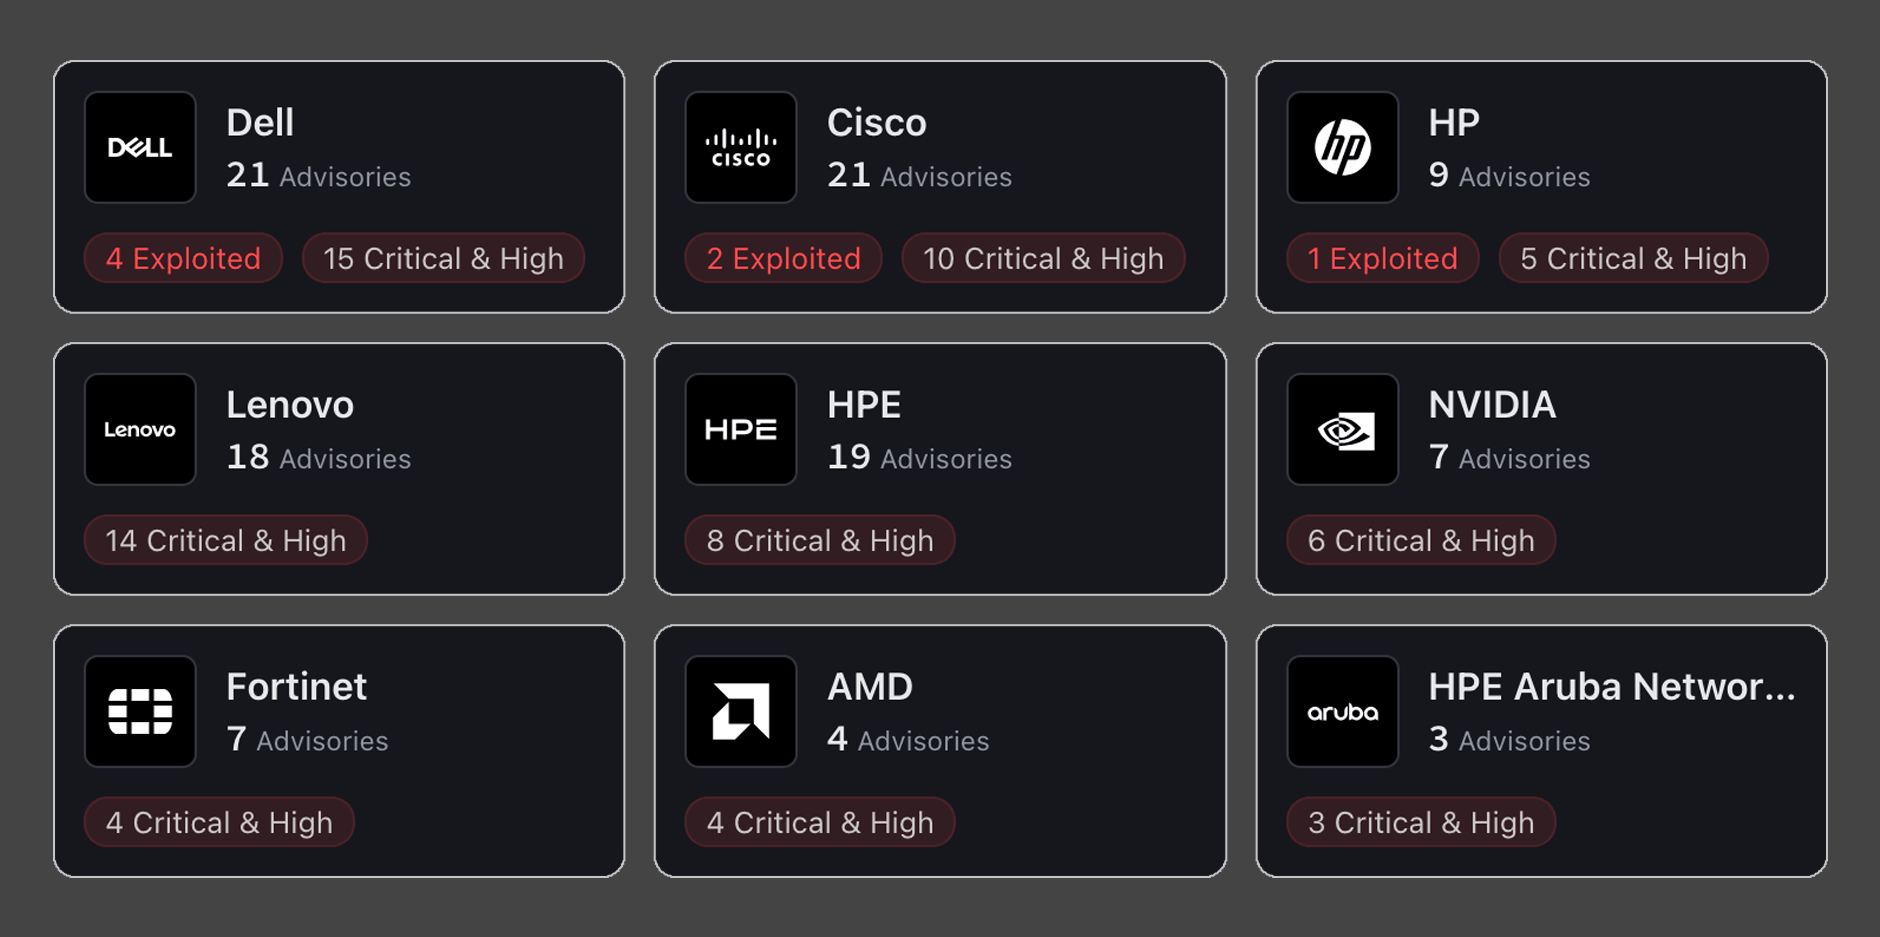Click HP's 5 Critical & High badge

1633,258
